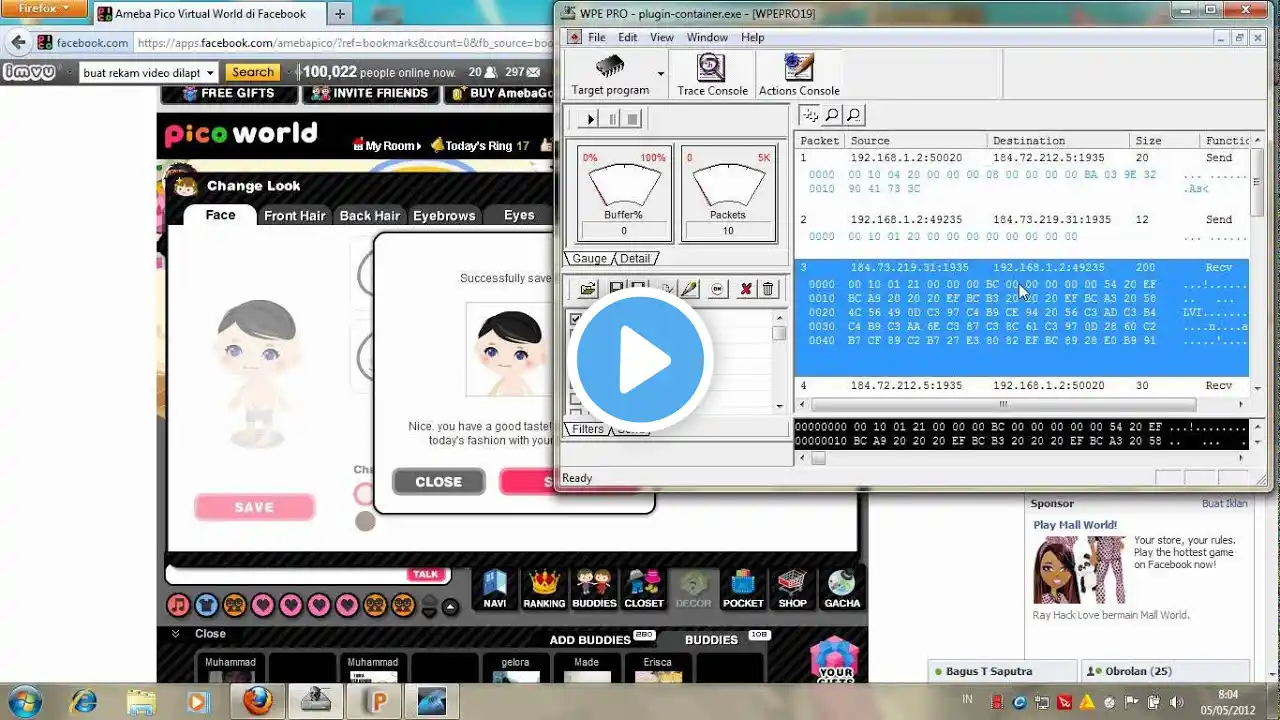The width and height of the screenshot is (1280, 720).
Task: Open the POCKET icon
Action: (x=743, y=589)
